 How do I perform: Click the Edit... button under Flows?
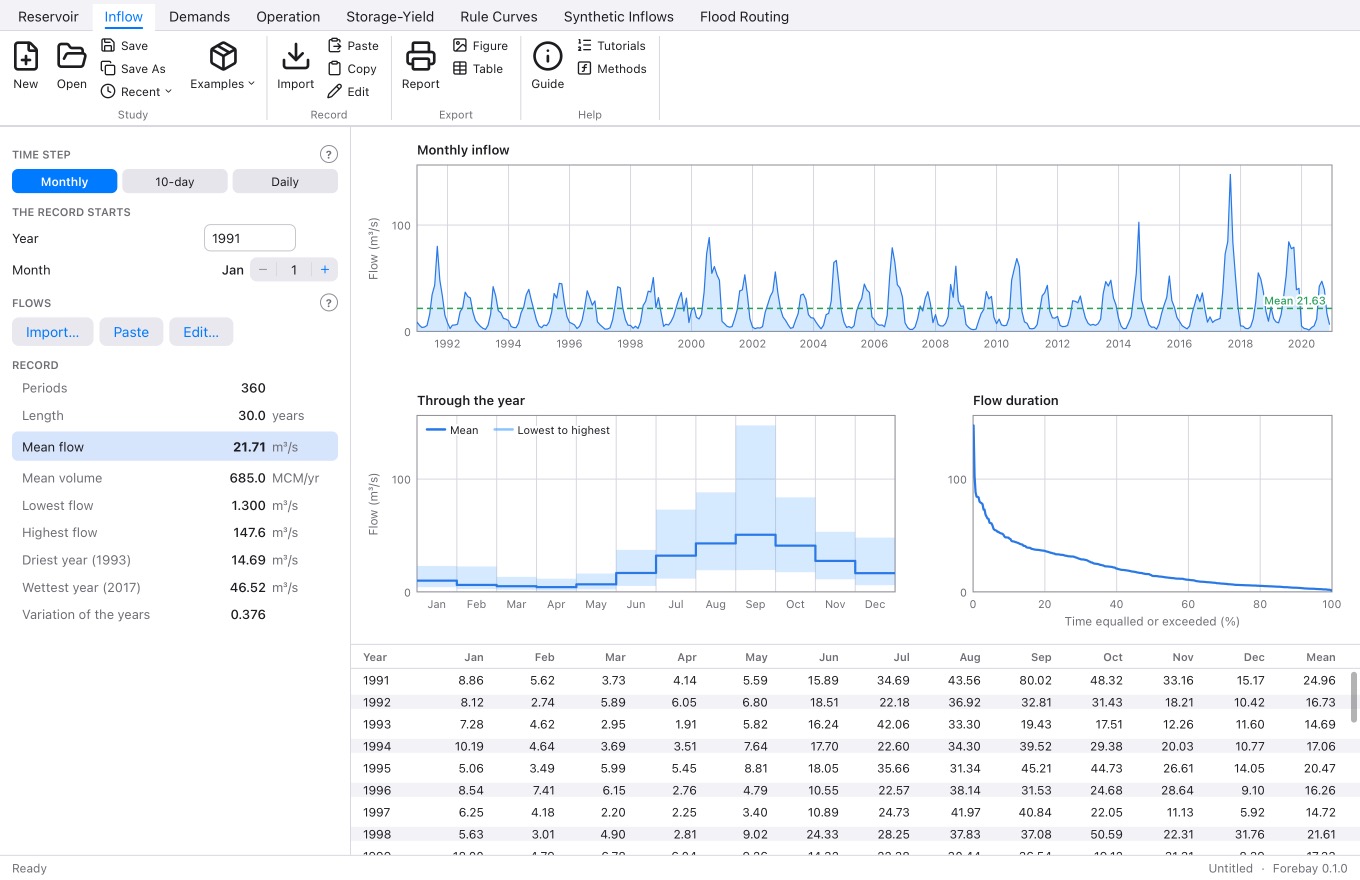tap(201, 332)
